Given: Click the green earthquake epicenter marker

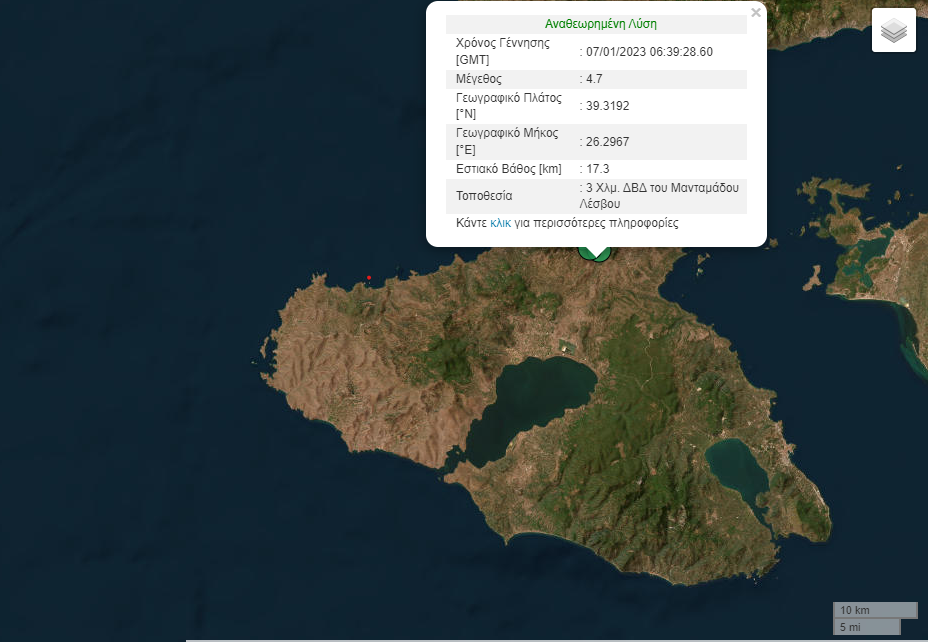Looking at the screenshot, I should pyautogui.click(x=595, y=254).
